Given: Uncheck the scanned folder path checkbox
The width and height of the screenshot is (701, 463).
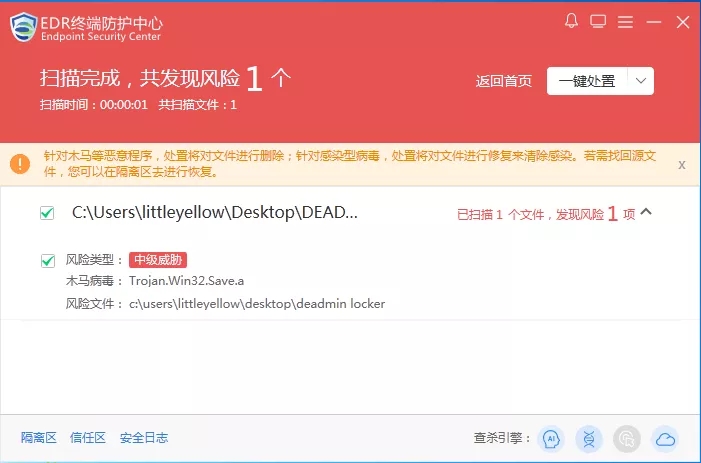Looking at the screenshot, I should click(x=47, y=213).
